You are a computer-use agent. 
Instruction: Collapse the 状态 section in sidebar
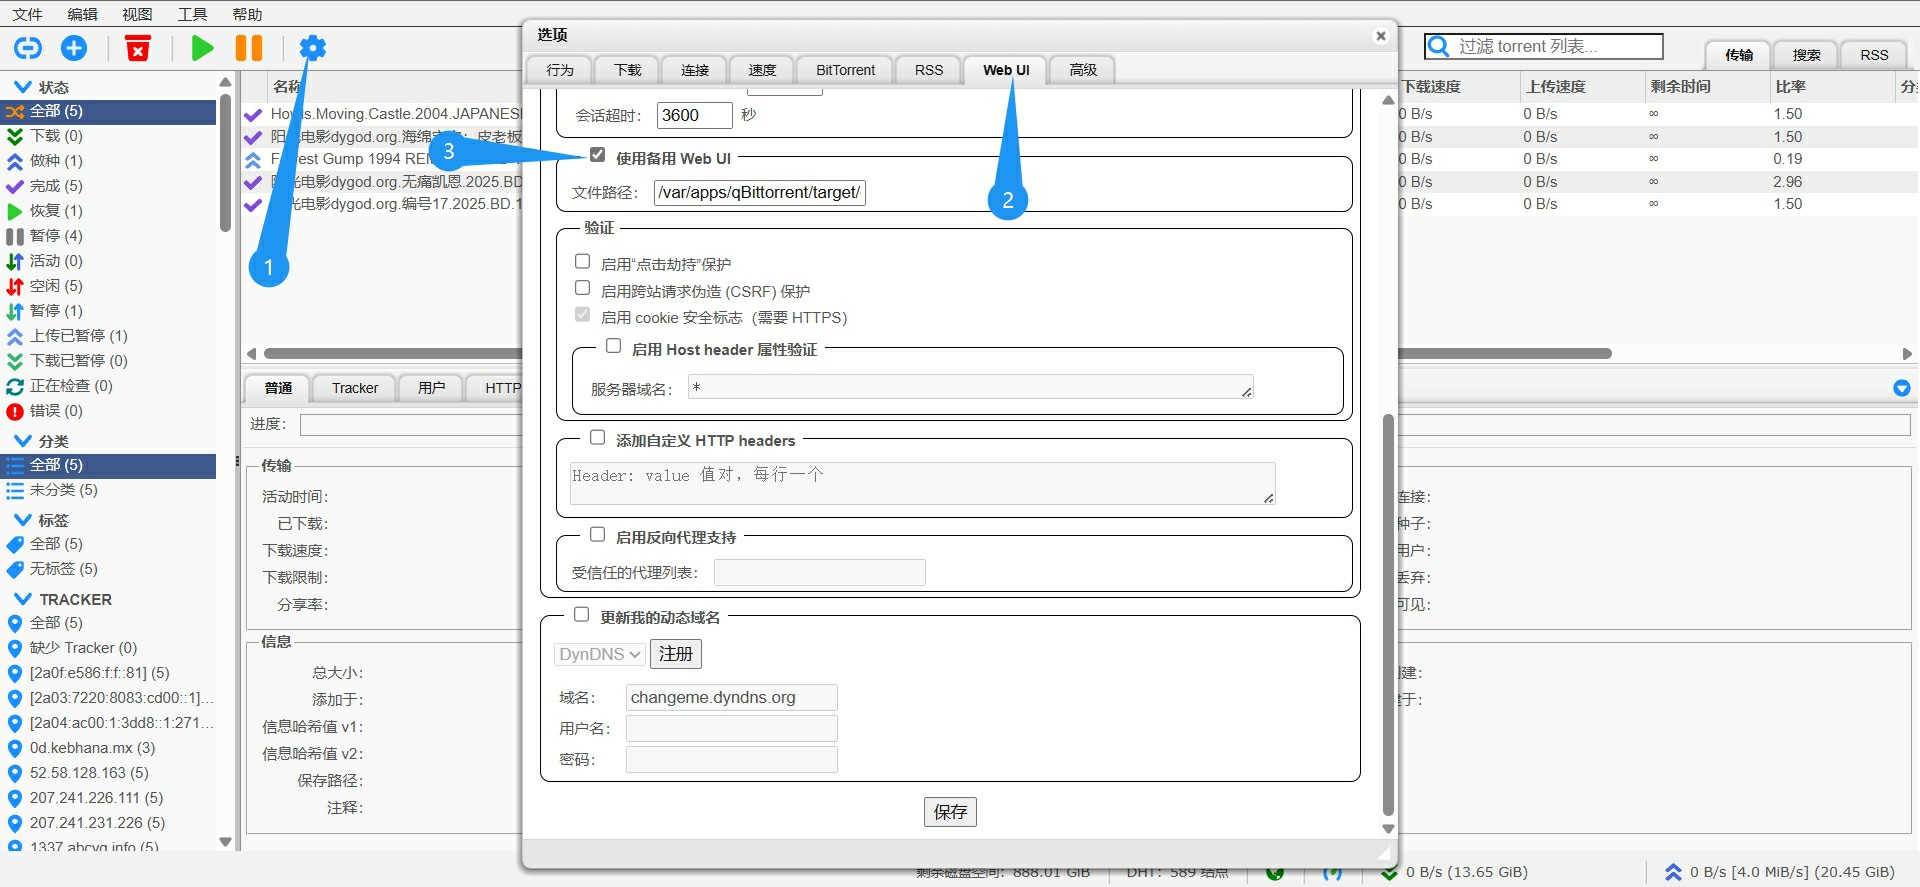(x=23, y=87)
